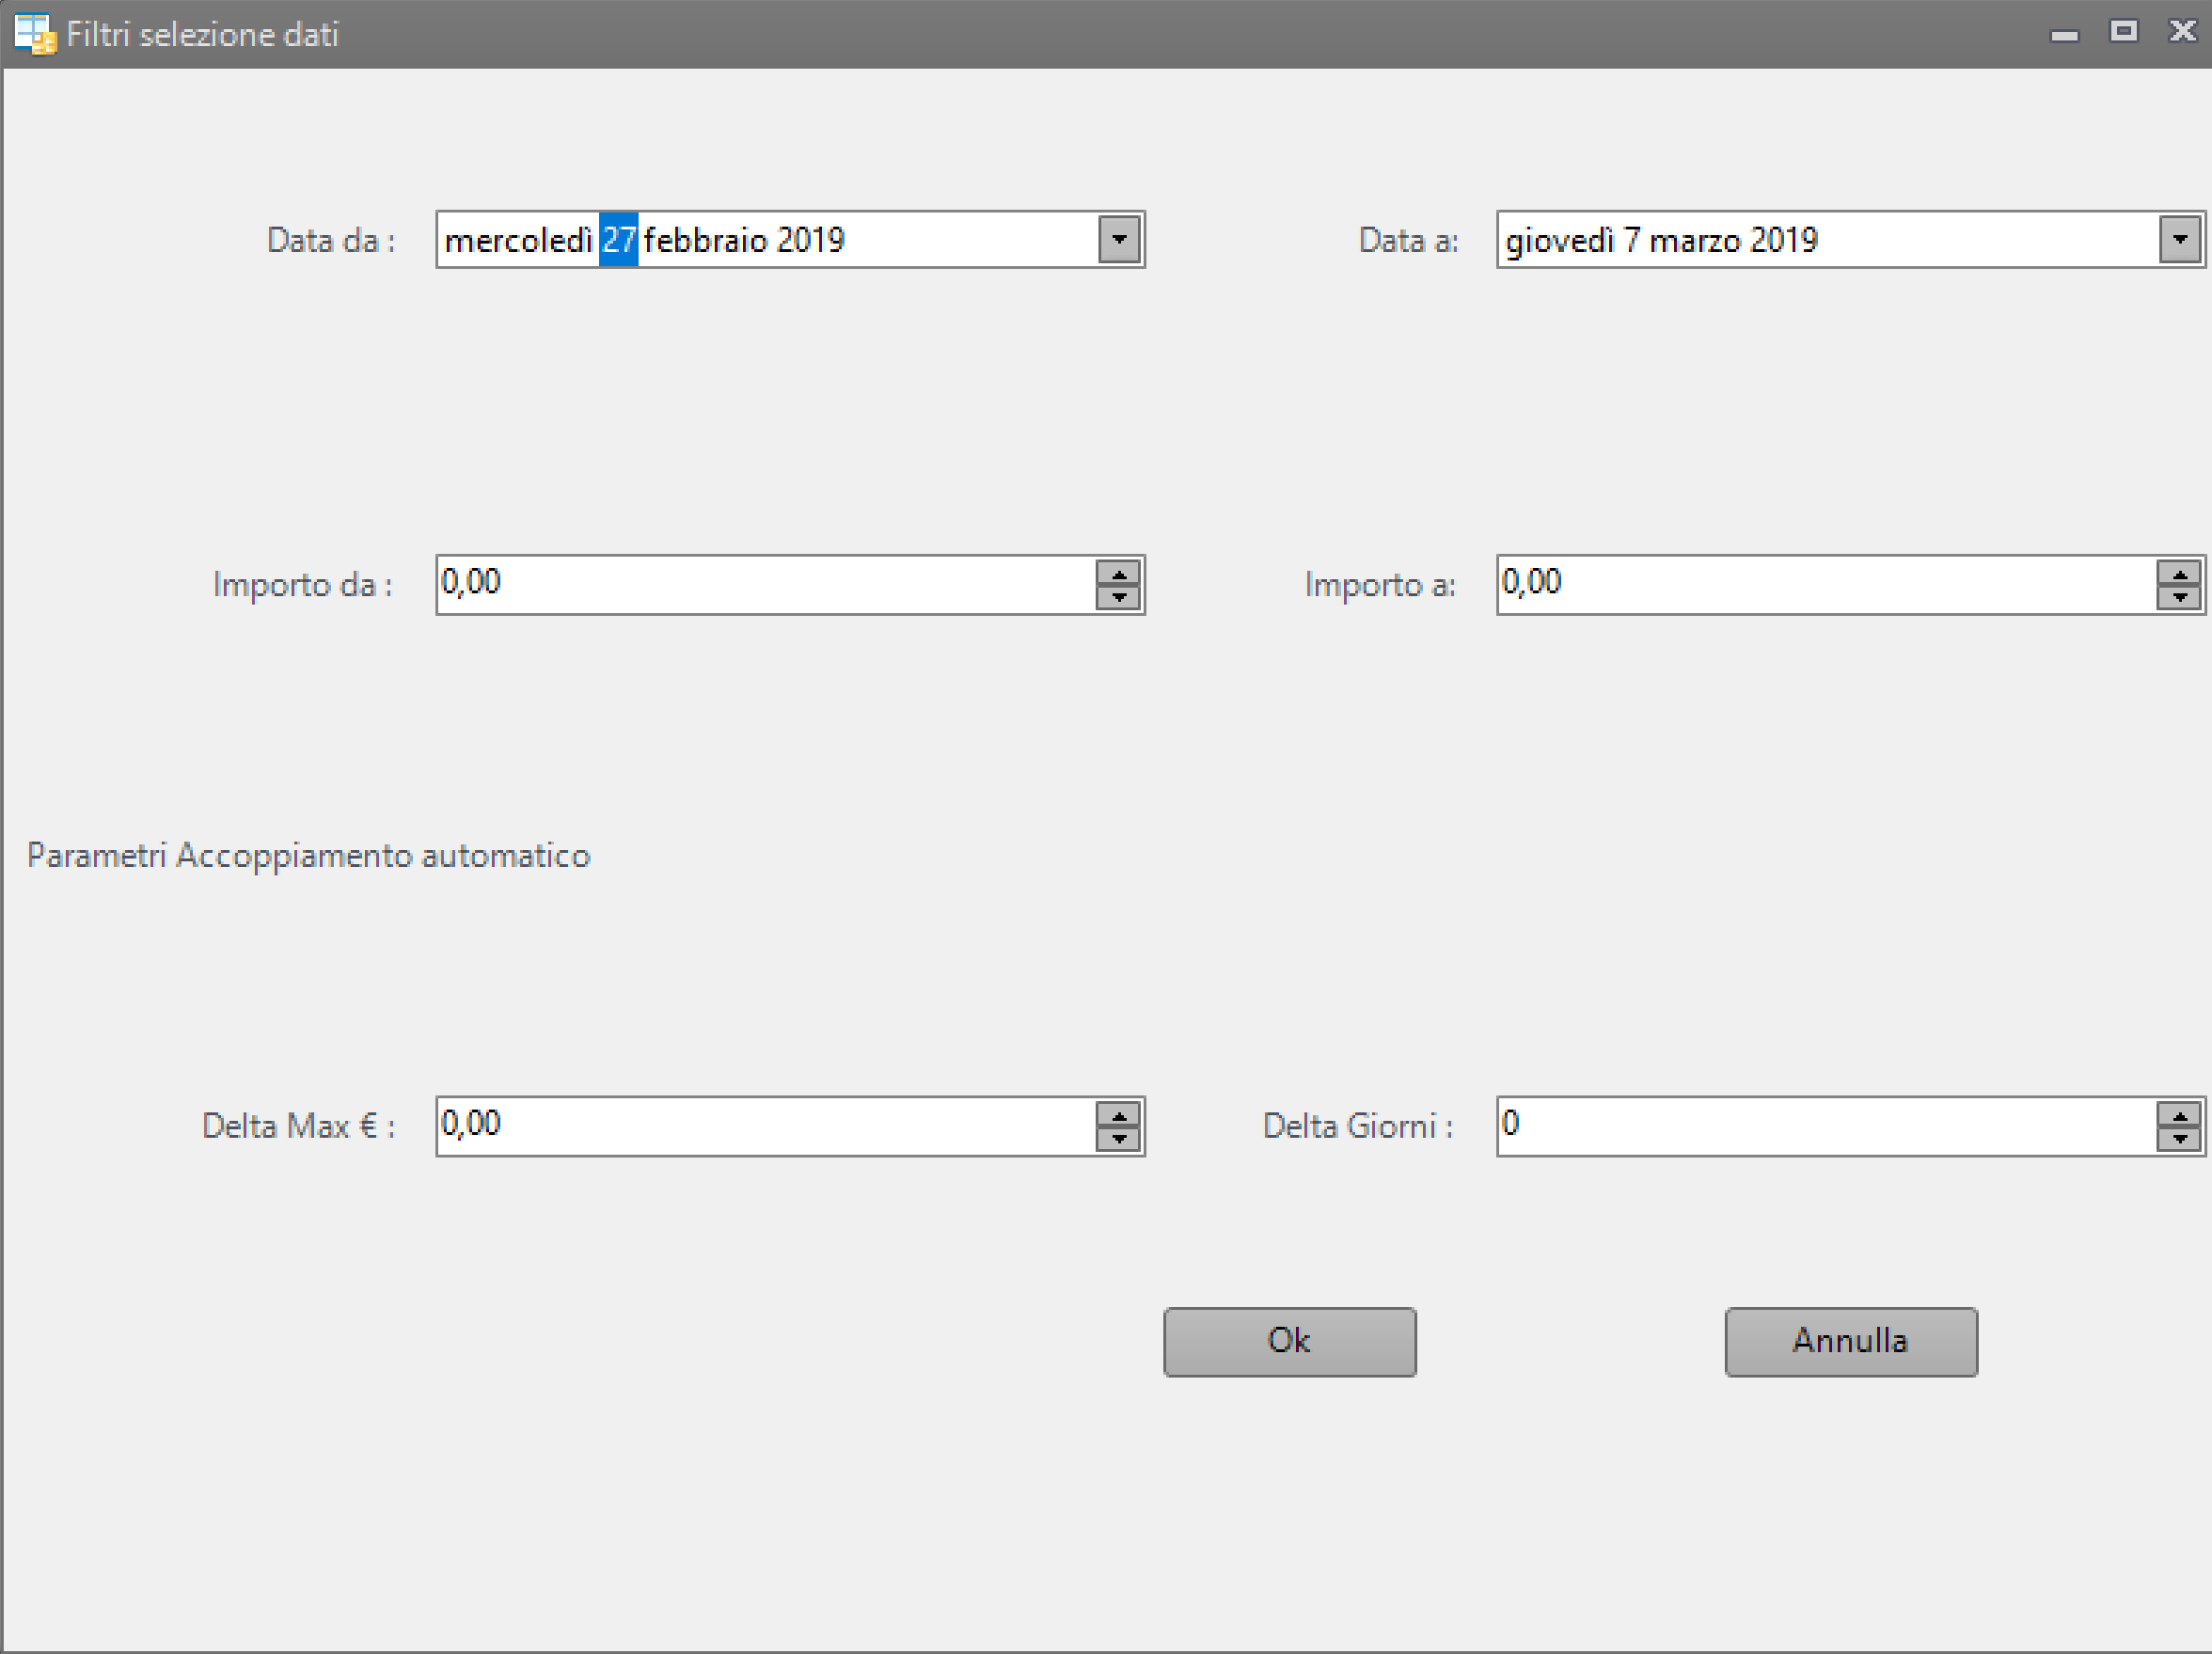Click 'marzo' month in 'Data a' field
The height and width of the screenshot is (1654, 2212).
[1694, 240]
